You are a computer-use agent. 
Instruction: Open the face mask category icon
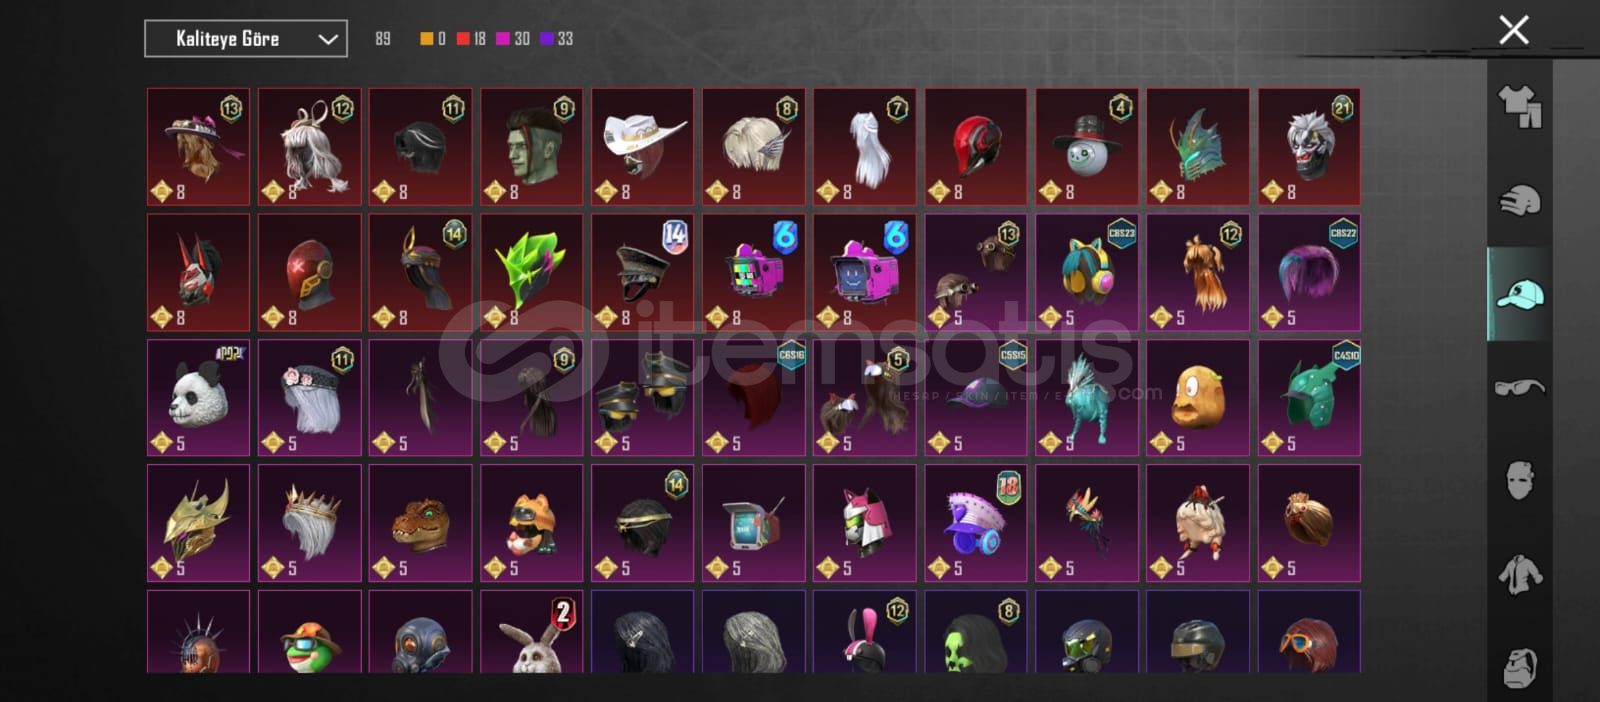coord(1519,481)
